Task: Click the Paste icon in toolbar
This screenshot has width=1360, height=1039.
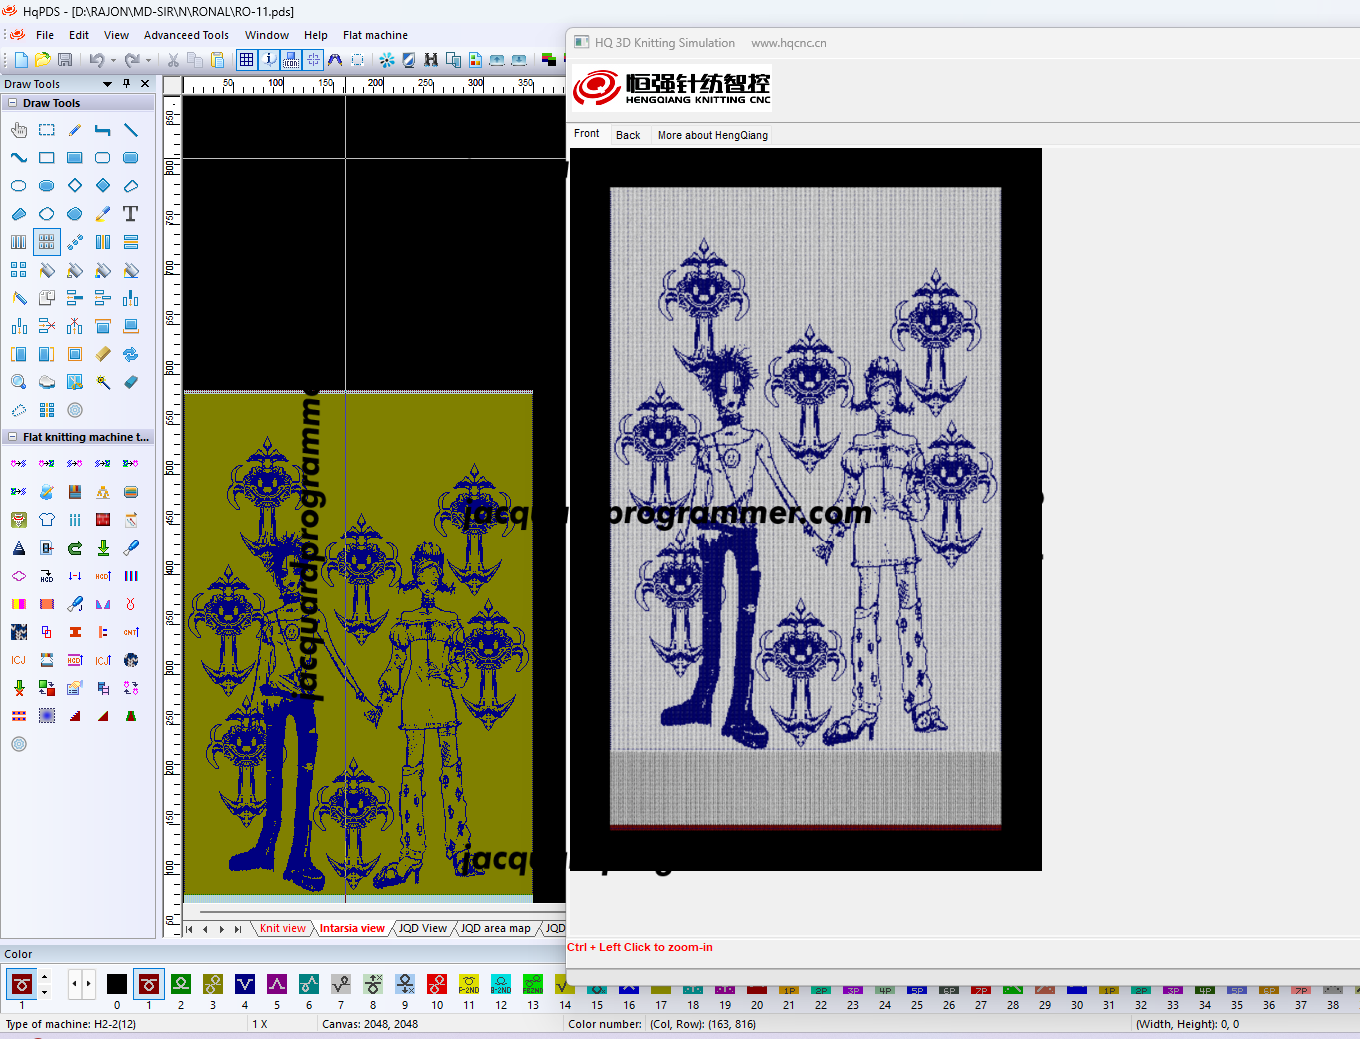Action: pos(217,60)
